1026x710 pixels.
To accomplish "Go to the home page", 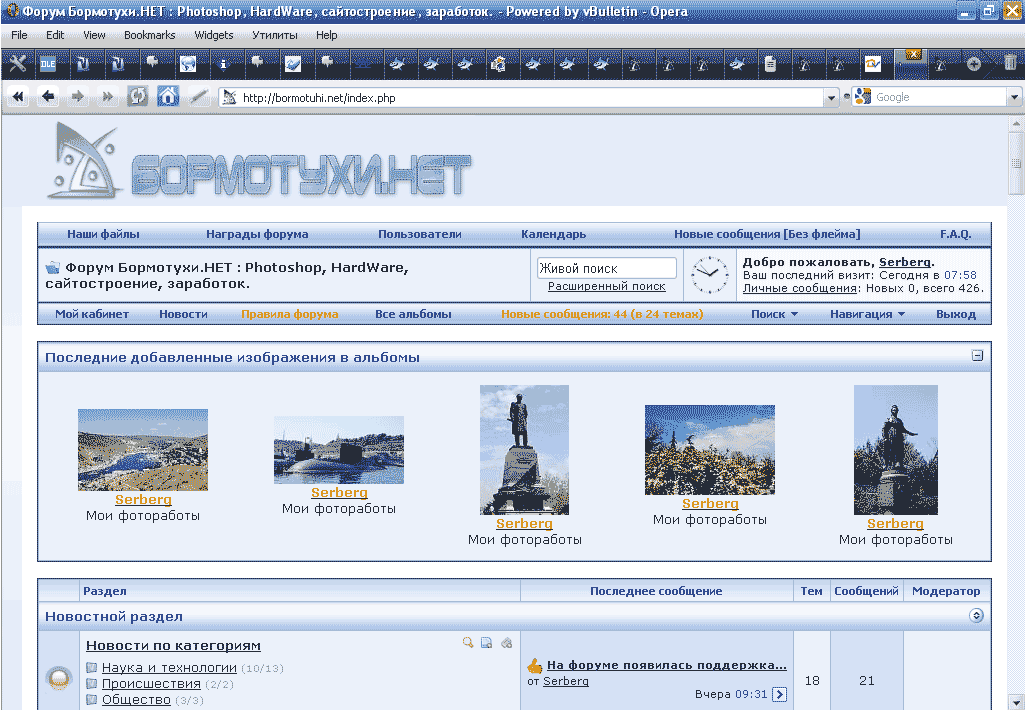I will pyautogui.click(x=168, y=97).
